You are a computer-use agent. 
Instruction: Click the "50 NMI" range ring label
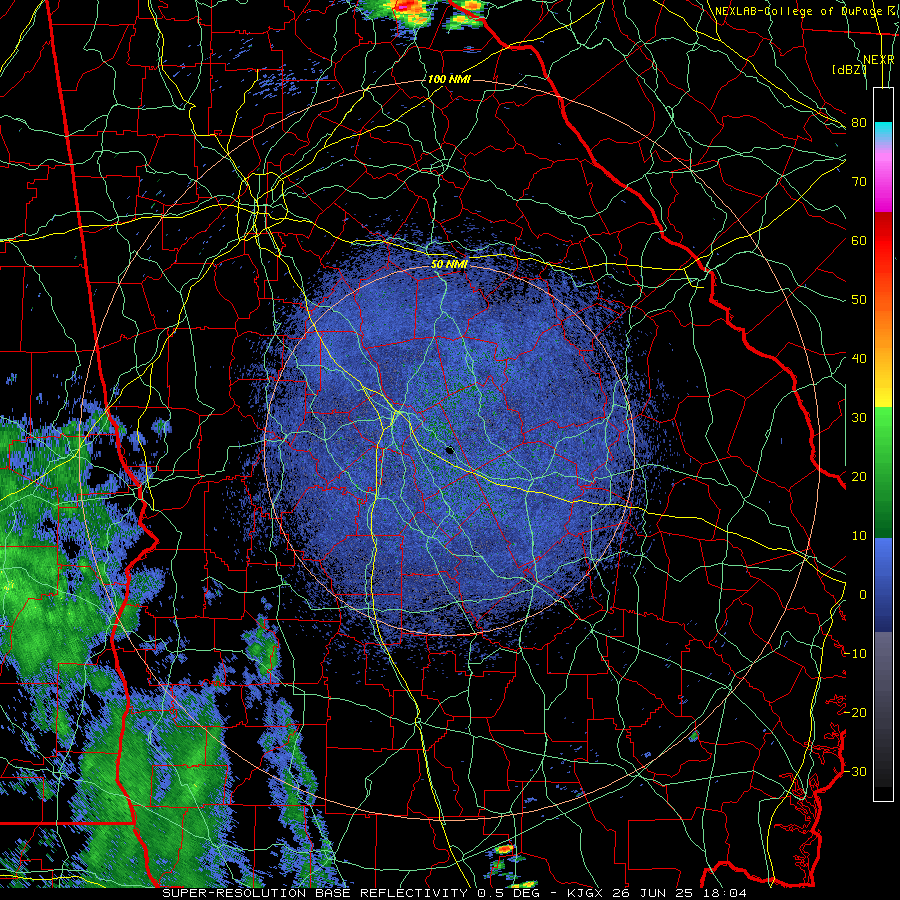pyautogui.click(x=449, y=265)
